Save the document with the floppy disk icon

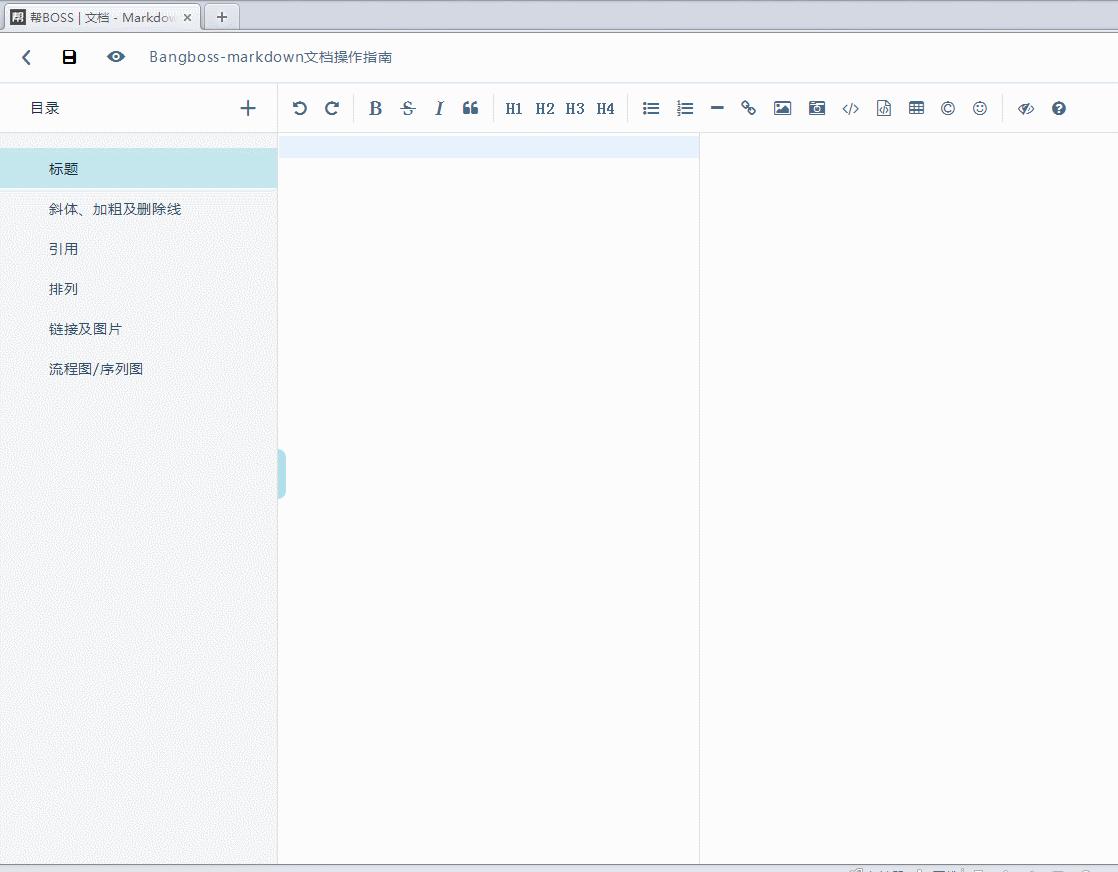(69, 57)
